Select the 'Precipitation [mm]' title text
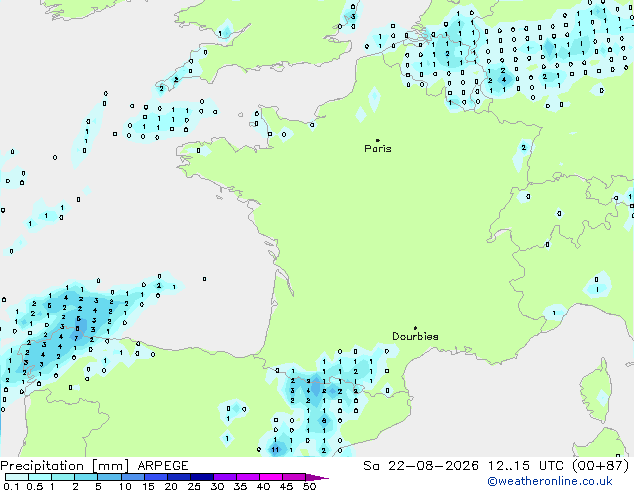Screen dimensions: 634x490 pos(65,466)
